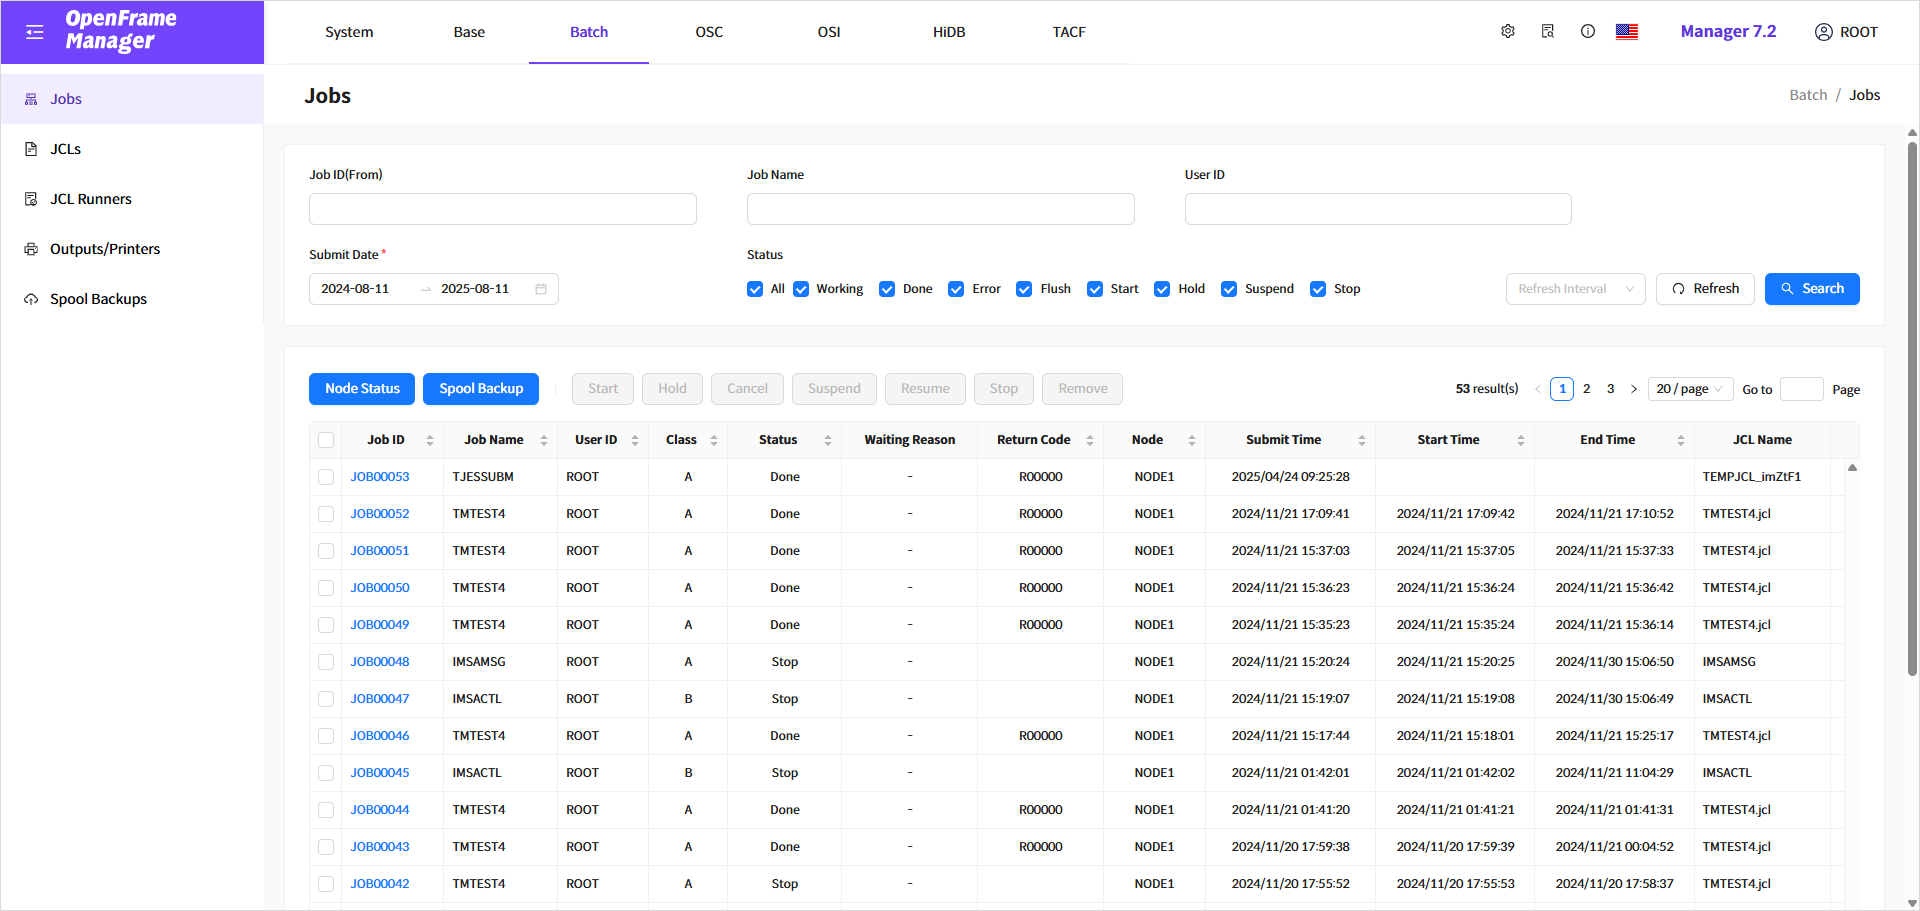The image size is (1920, 911).
Task: Select the checkbox for row JOB00053
Action: 326,477
